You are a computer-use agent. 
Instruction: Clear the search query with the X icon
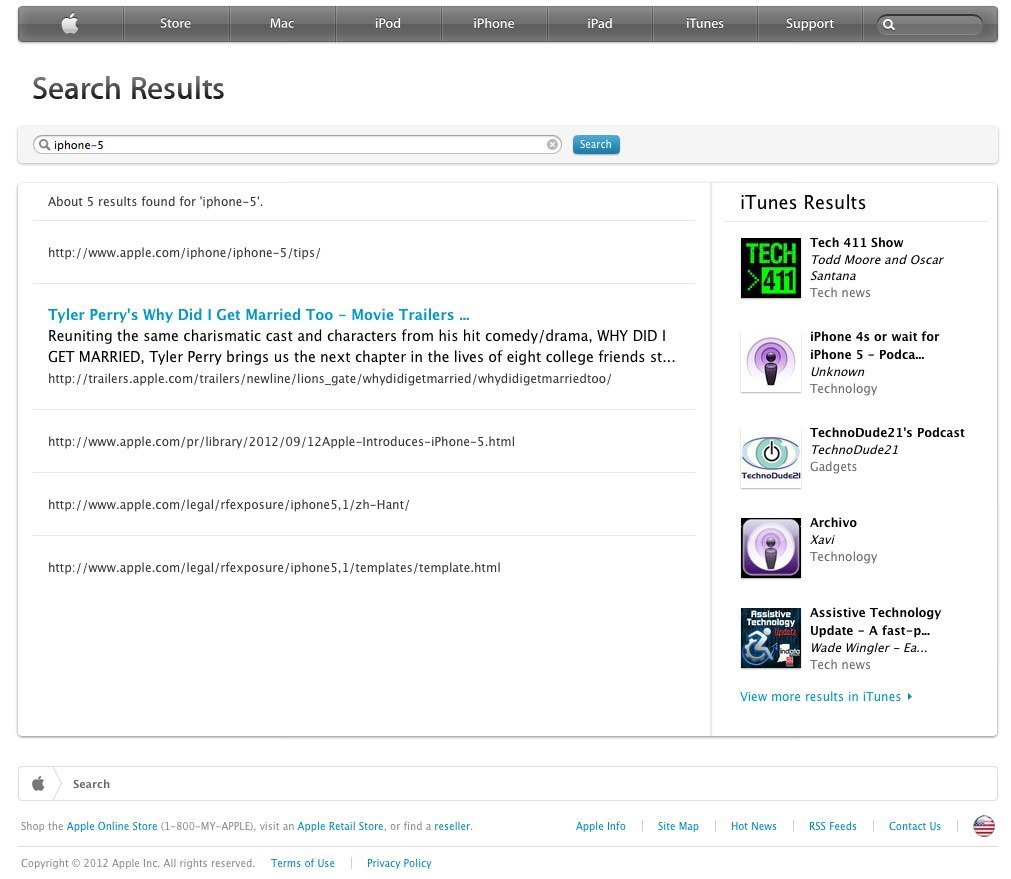tap(553, 144)
